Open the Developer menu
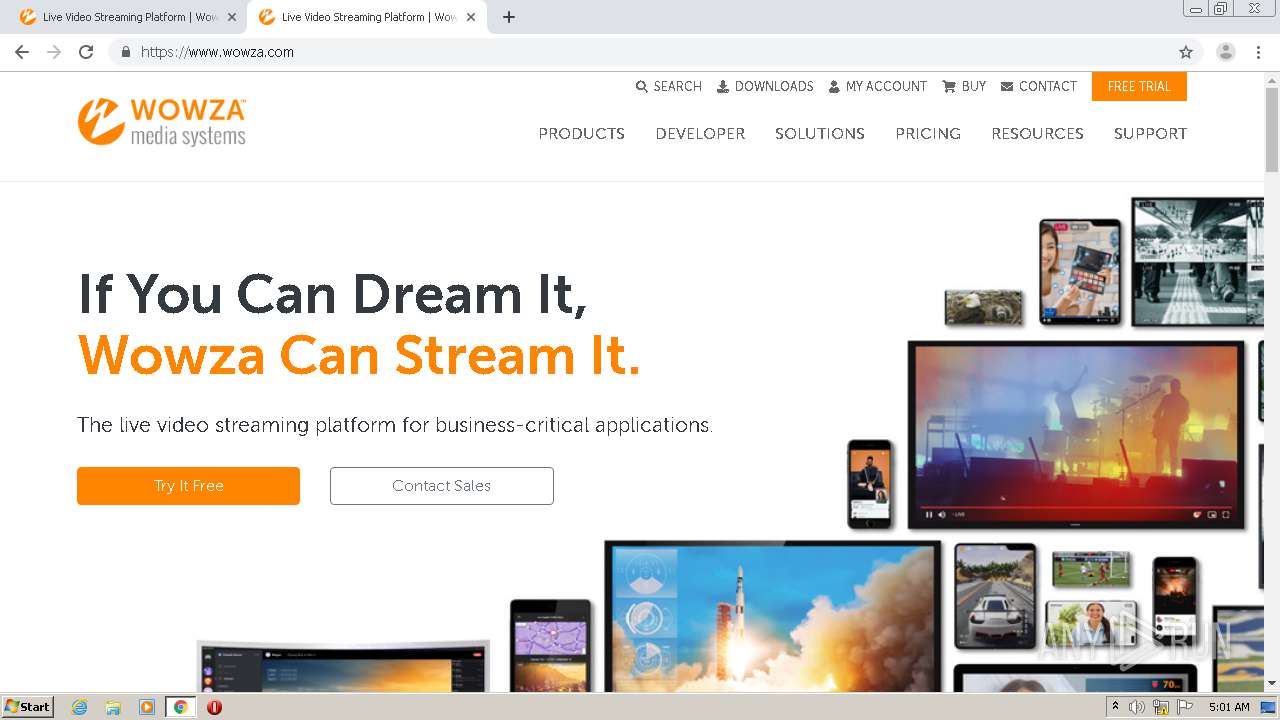This screenshot has width=1280, height=720. click(700, 134)
